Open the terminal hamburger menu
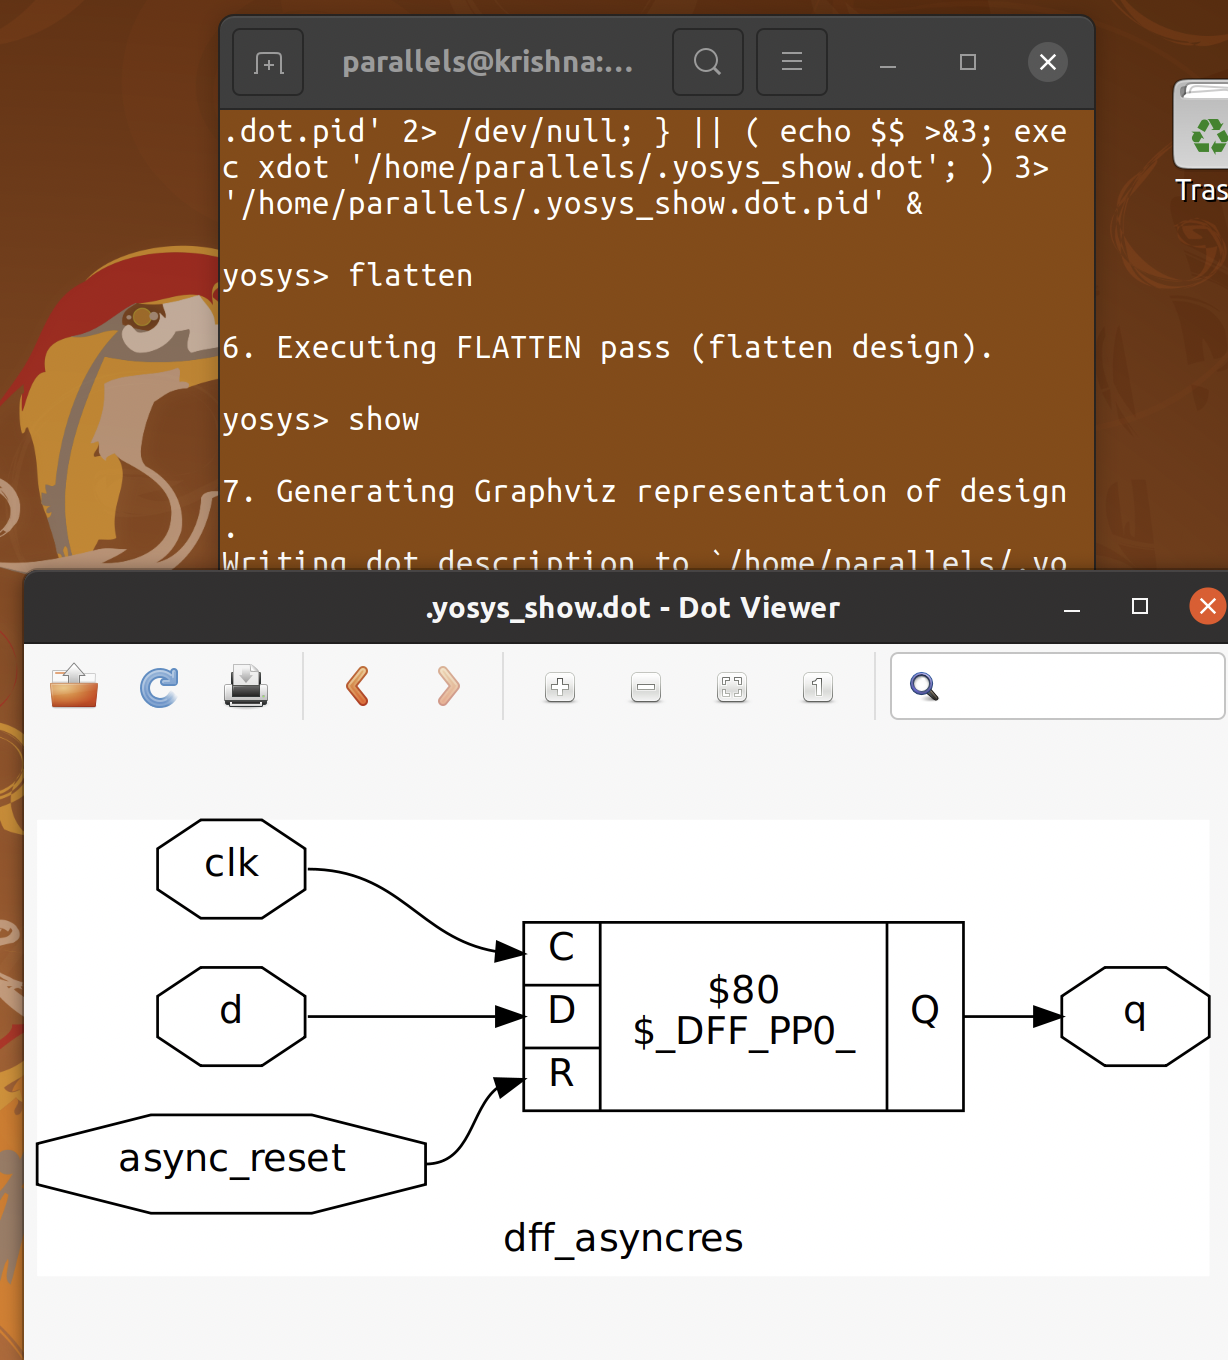Screen dimensions: 1228x1360 click(791, 62)
